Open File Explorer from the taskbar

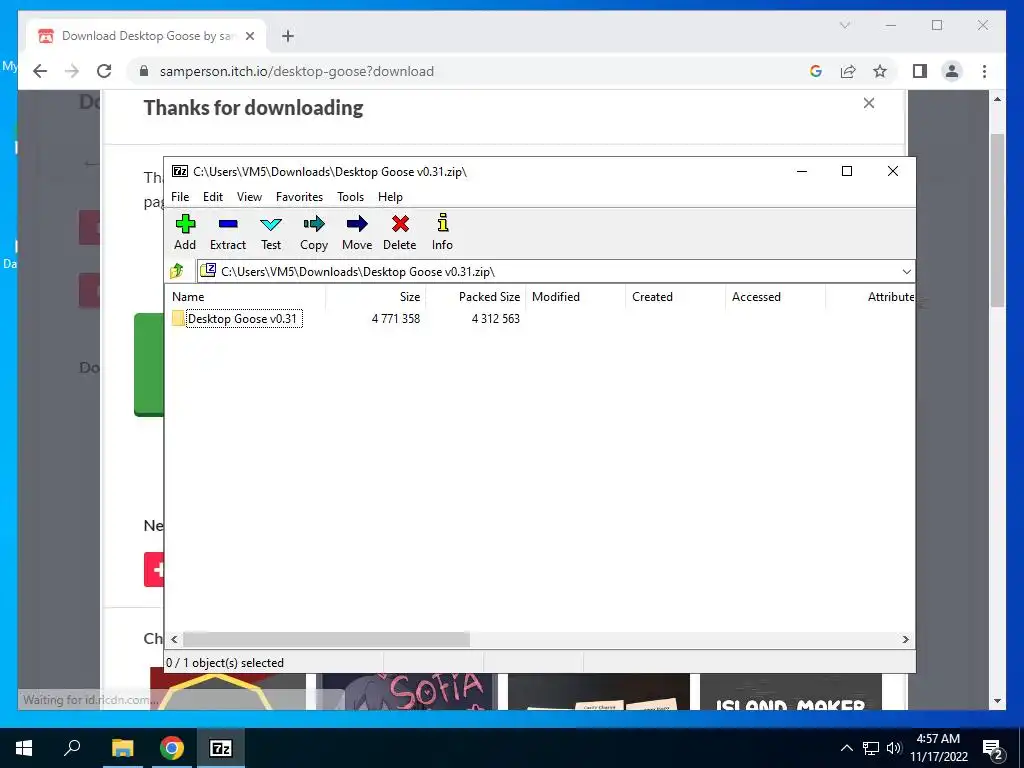point(122,748)
